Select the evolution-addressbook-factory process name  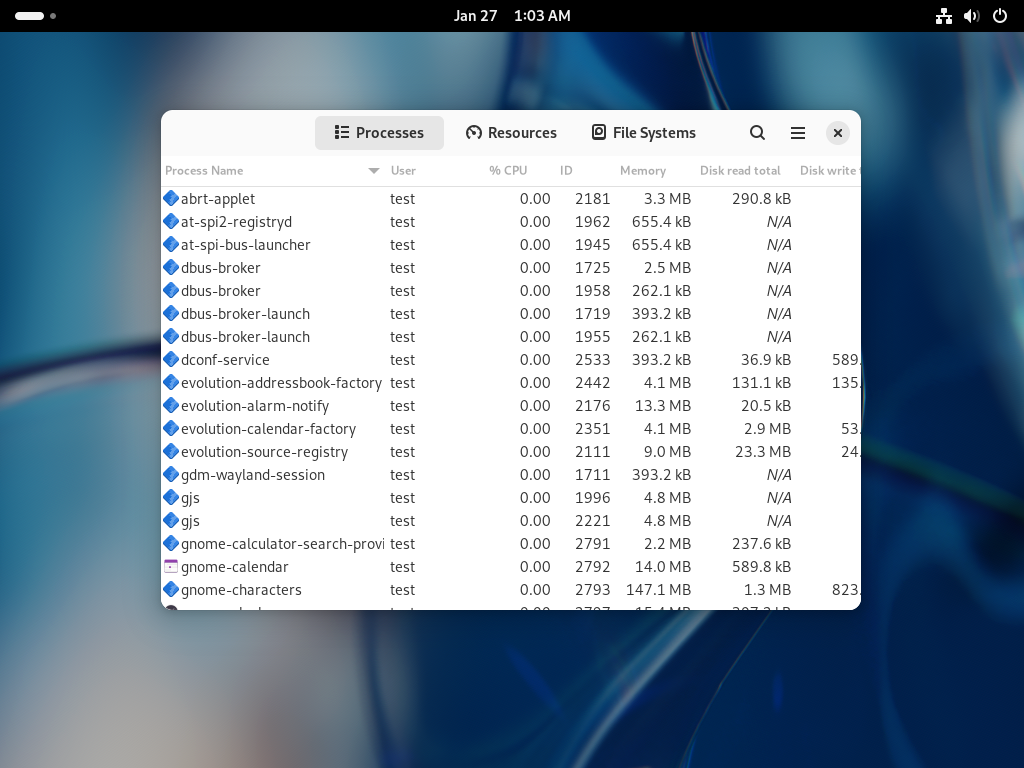281,383
